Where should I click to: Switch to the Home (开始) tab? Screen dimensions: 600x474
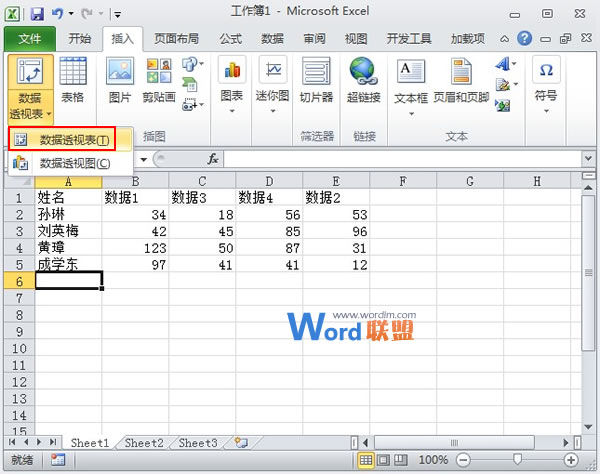tap(80, 39)
